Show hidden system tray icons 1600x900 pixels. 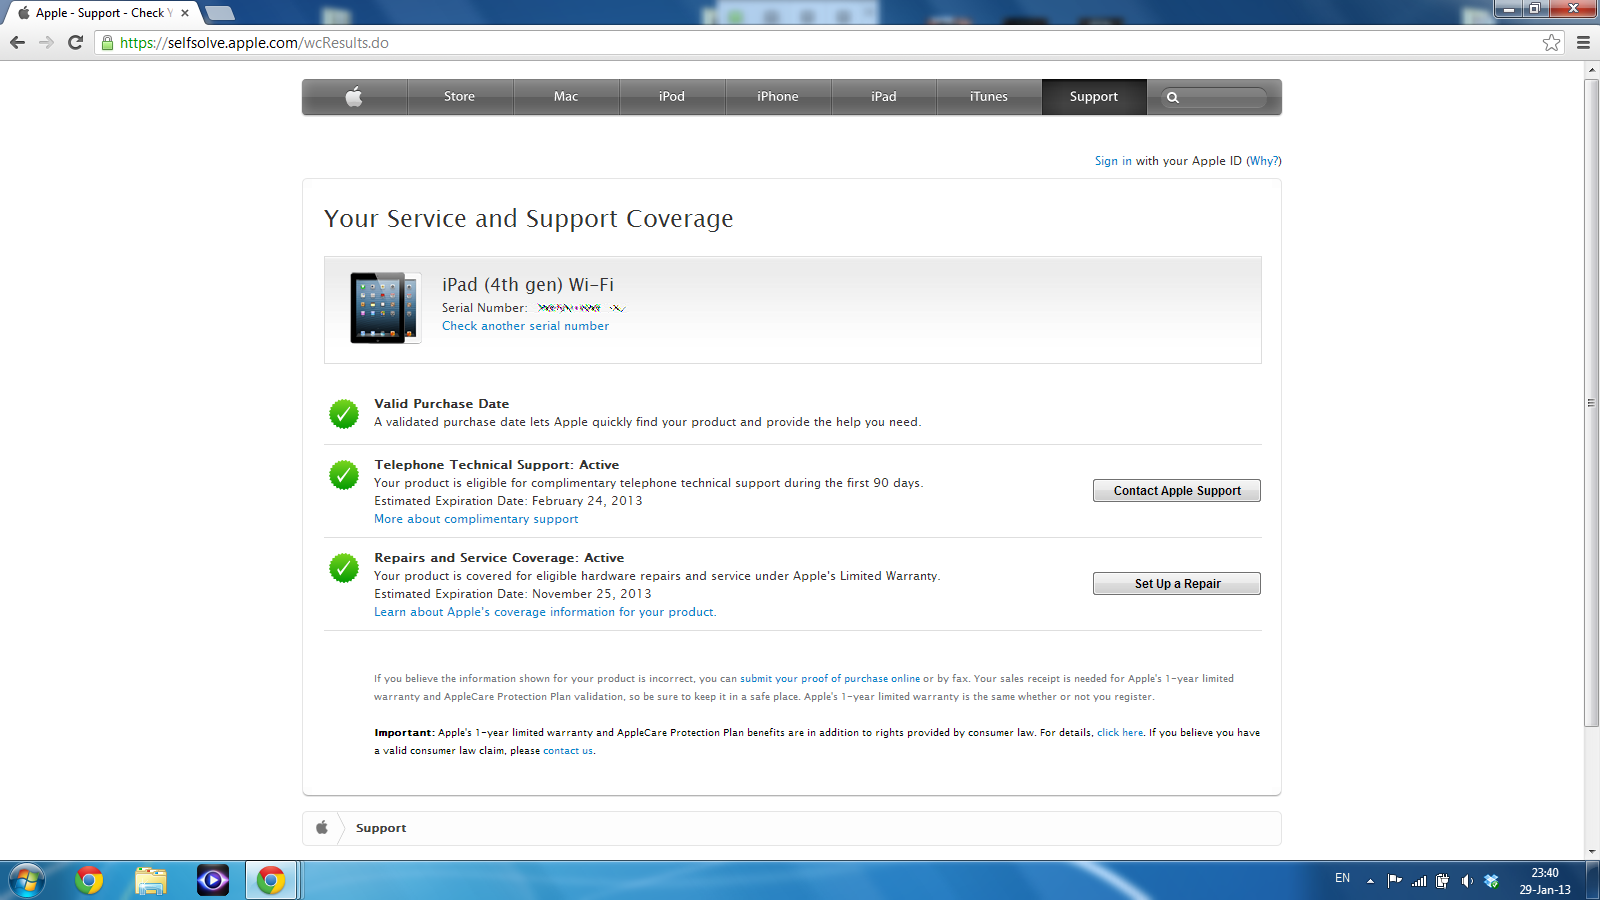[1370, 881]
